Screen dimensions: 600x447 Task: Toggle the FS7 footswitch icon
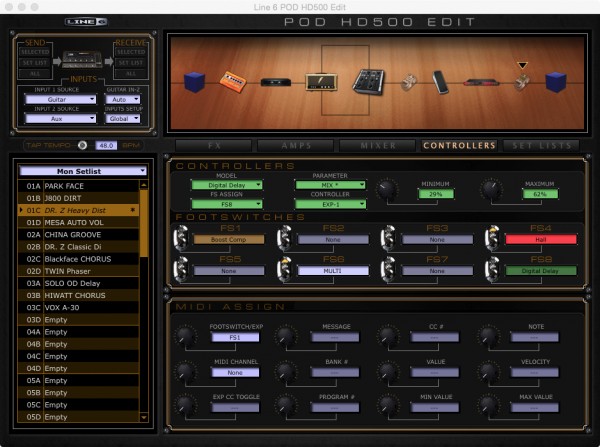(x=388, y=269)
